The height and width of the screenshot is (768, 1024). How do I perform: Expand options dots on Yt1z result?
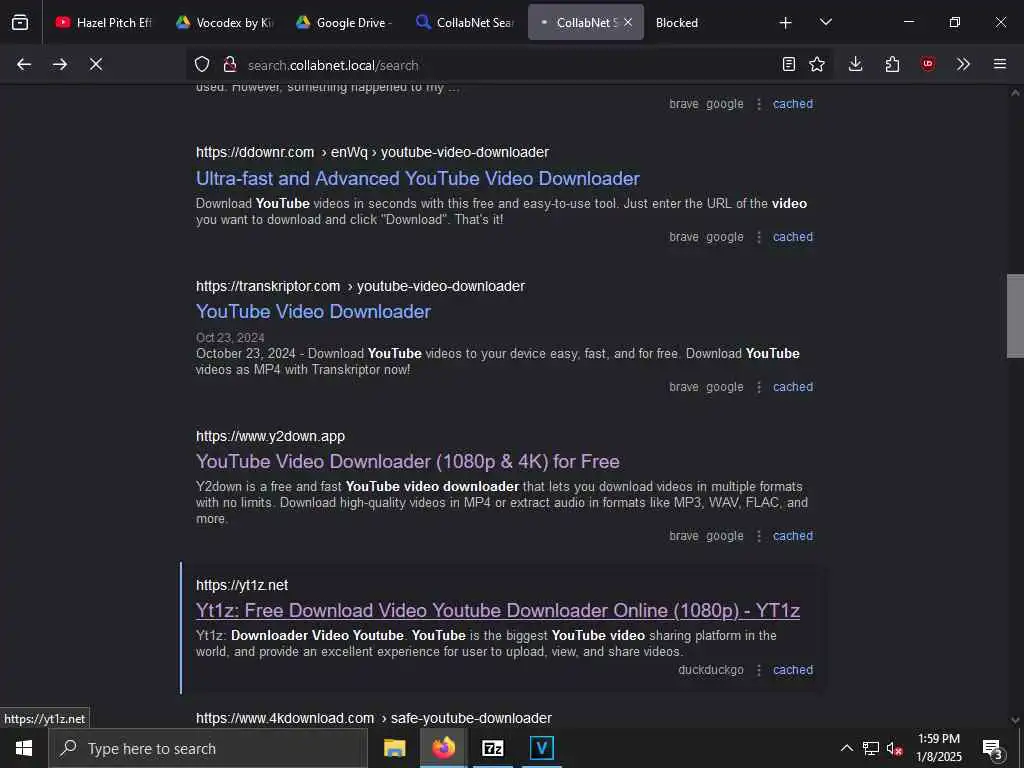pos(758,670)
